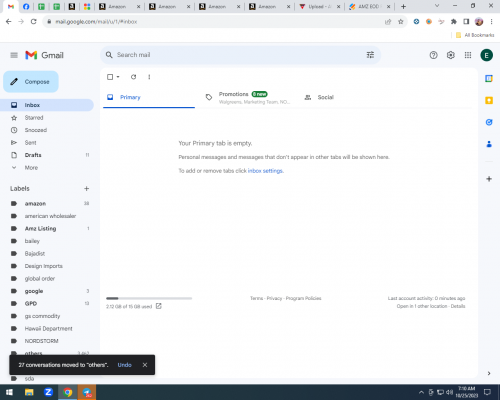Open the Amz Listing label
Viewport: 500px width, 400px height.
[x=47, y=228]
